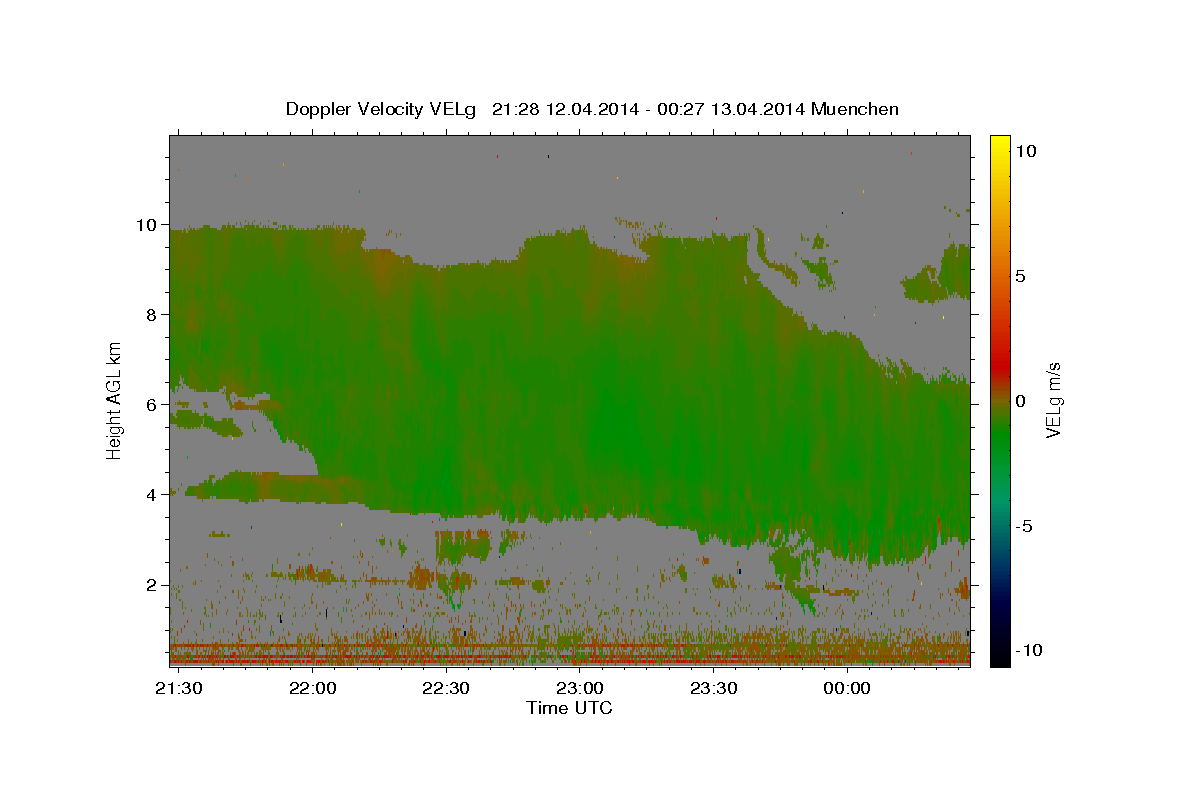
Task: Click the 'Height AGL km' axis title
Action: click(114, 399)
